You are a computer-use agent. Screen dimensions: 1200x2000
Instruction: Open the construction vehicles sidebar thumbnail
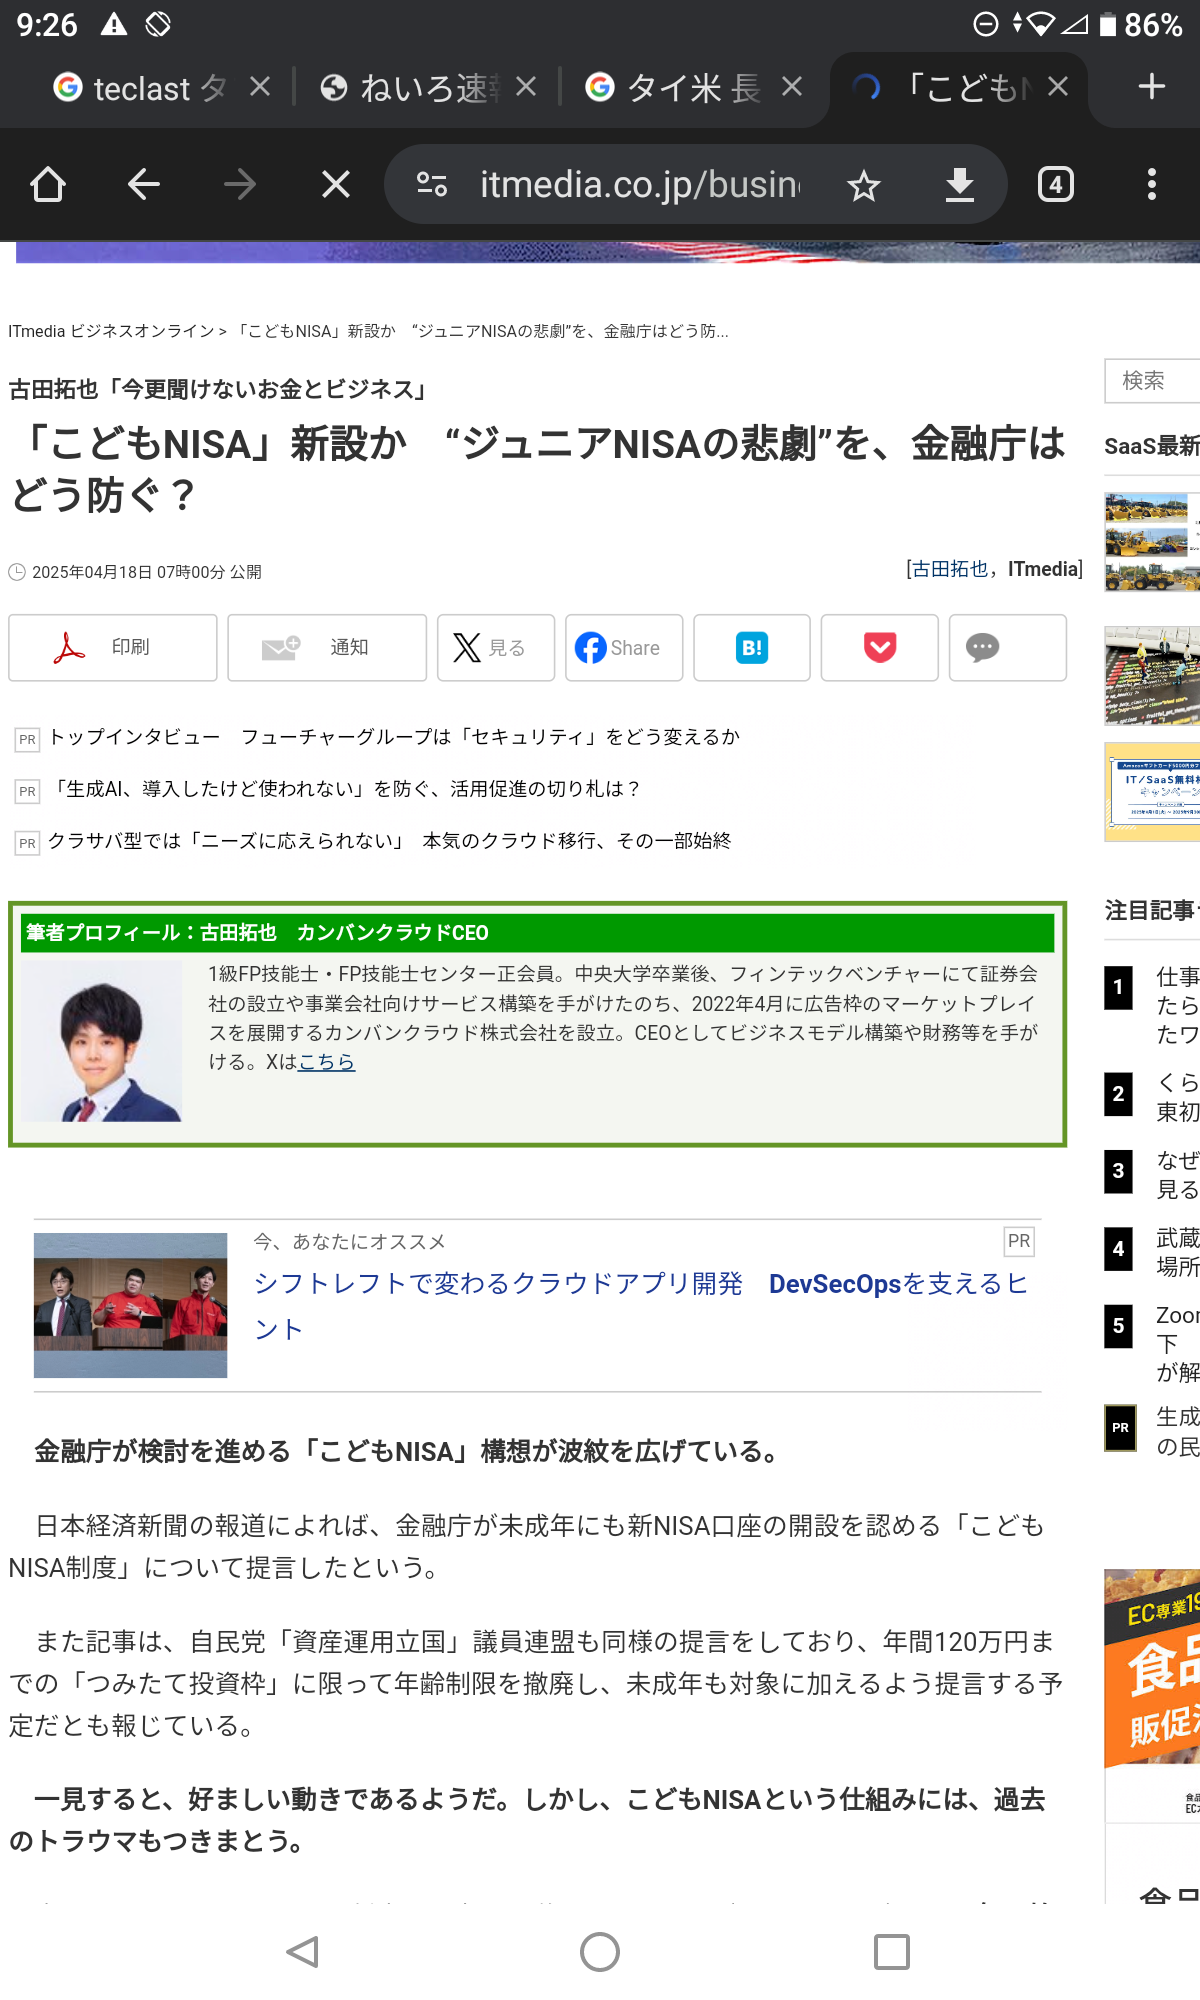click(1152, 542)
